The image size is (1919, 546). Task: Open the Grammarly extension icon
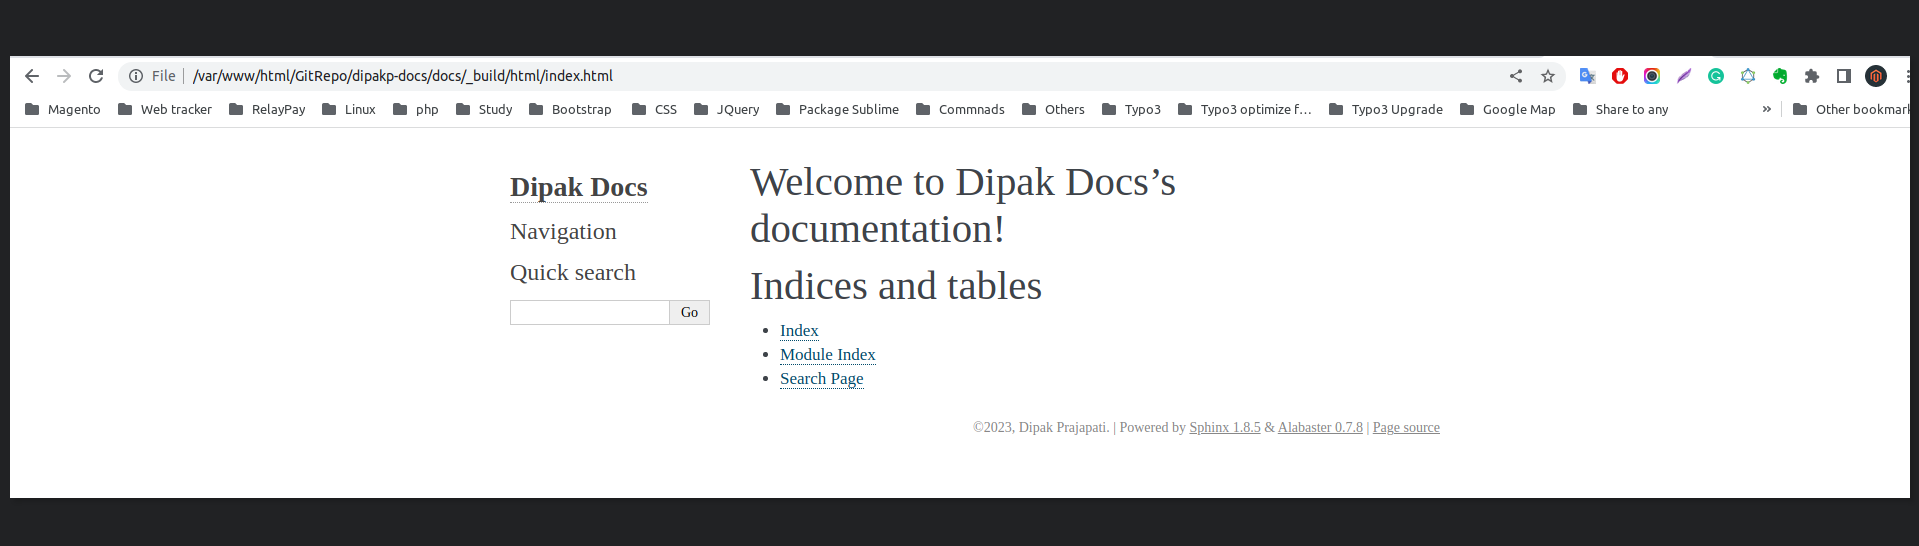click(x=1716, y=76)
